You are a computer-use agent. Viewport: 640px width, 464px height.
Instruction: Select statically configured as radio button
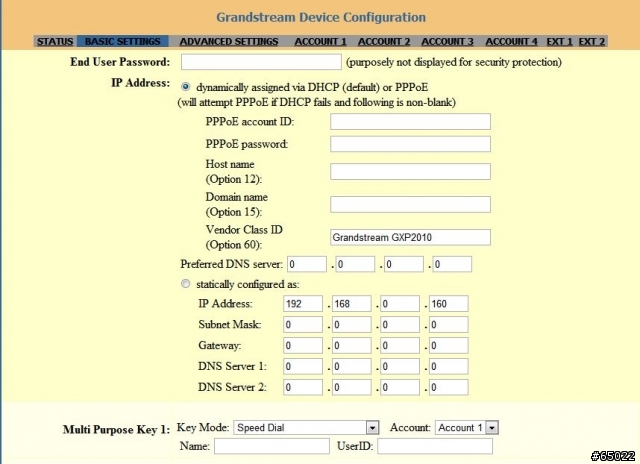pos(185,284)
